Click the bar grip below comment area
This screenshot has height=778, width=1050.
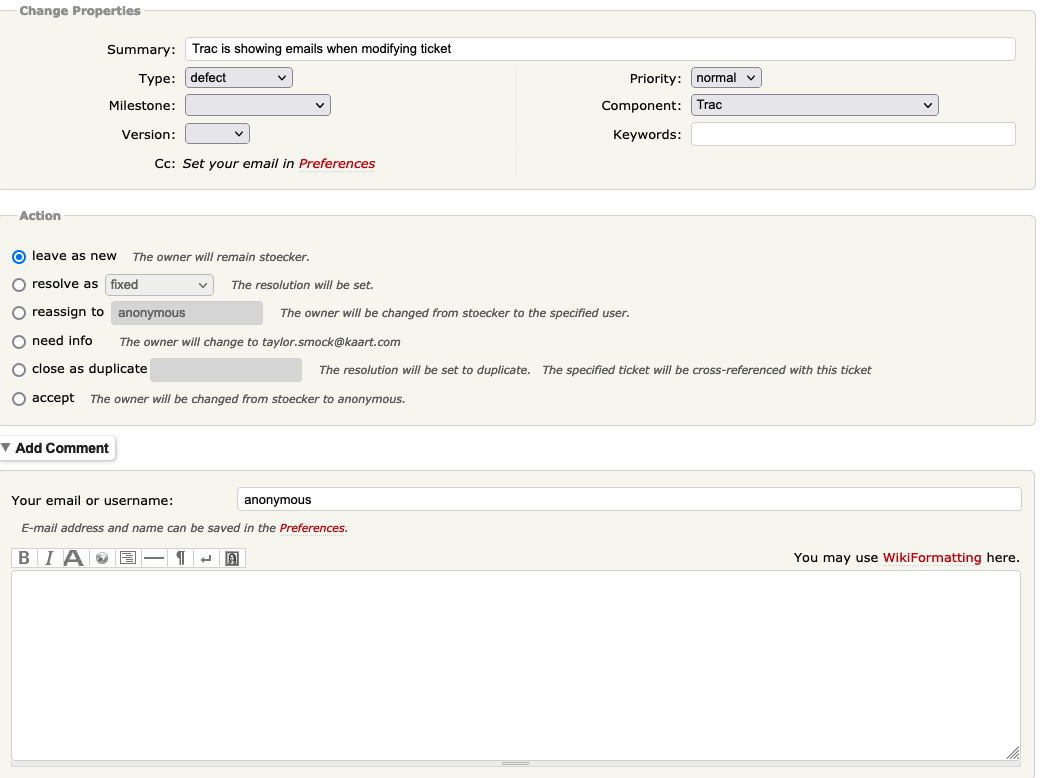click(516, 763)
